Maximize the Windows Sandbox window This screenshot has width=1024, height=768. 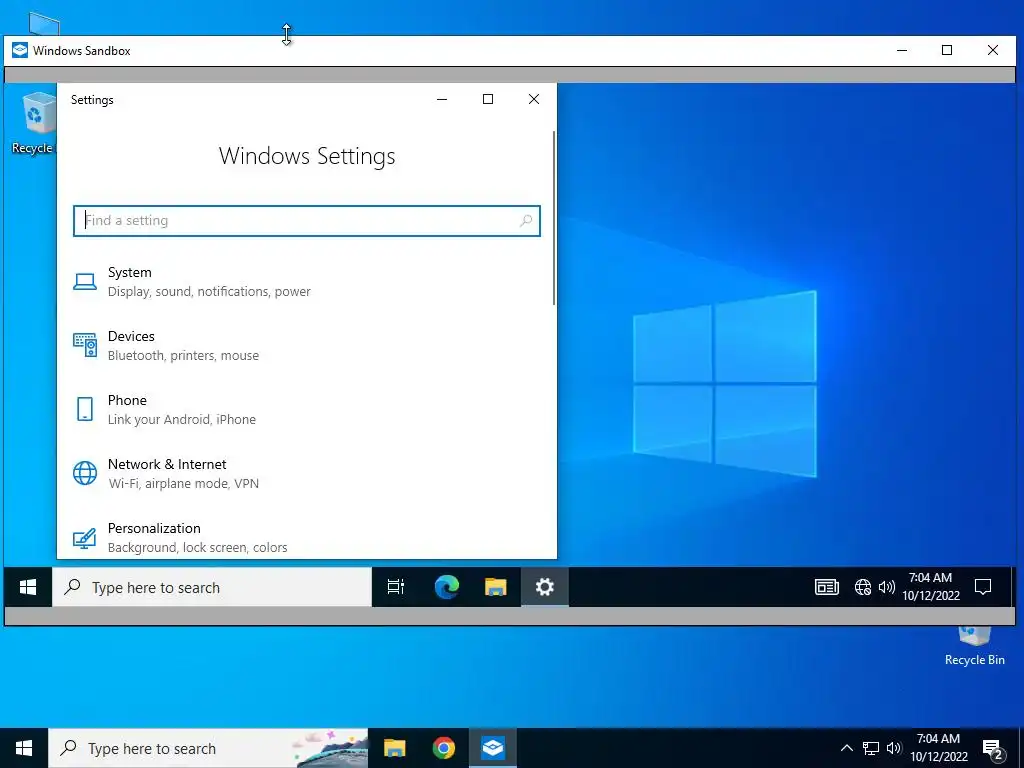coord(947,50)
